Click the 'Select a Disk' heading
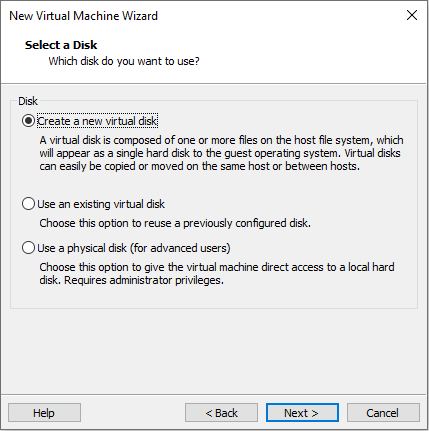This screenshot has width=429, height=431. (x=61, y=45)
